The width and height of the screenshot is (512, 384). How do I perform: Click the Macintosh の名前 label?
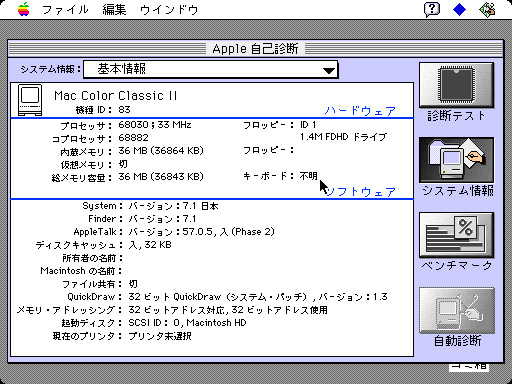click(x=81, y=271)
